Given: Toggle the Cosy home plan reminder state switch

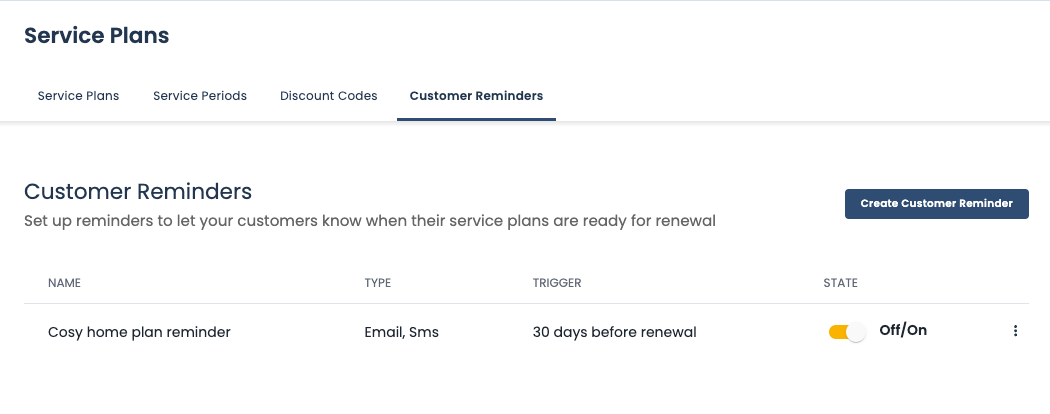Looking at the screenshot, I should coord(846,332).
